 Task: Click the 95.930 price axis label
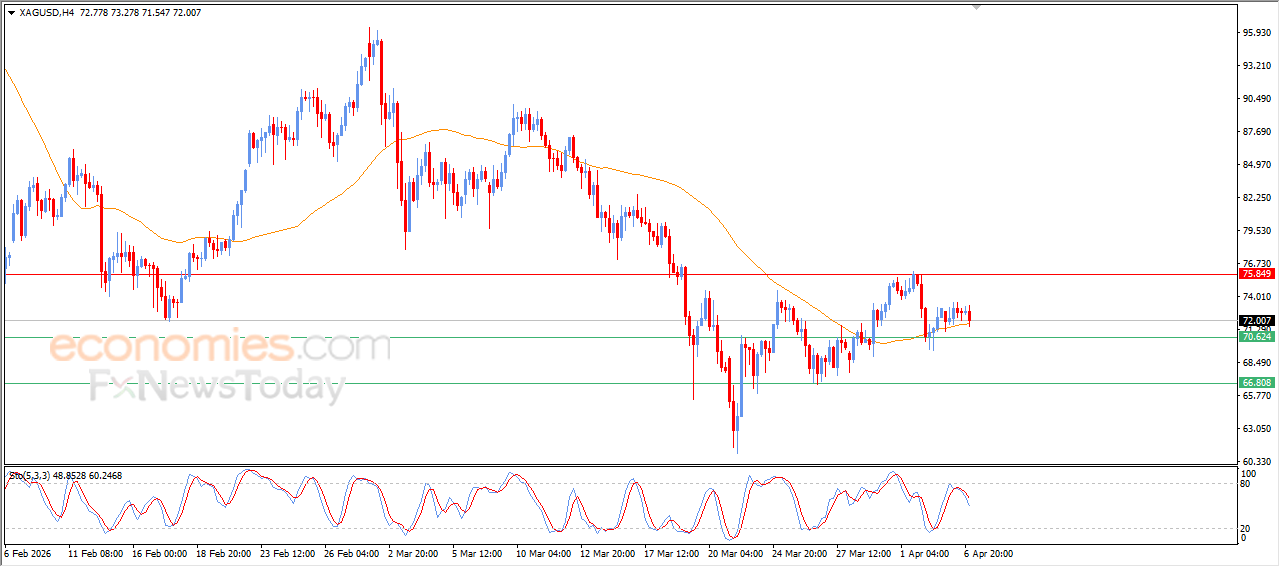coord(1256,33)
